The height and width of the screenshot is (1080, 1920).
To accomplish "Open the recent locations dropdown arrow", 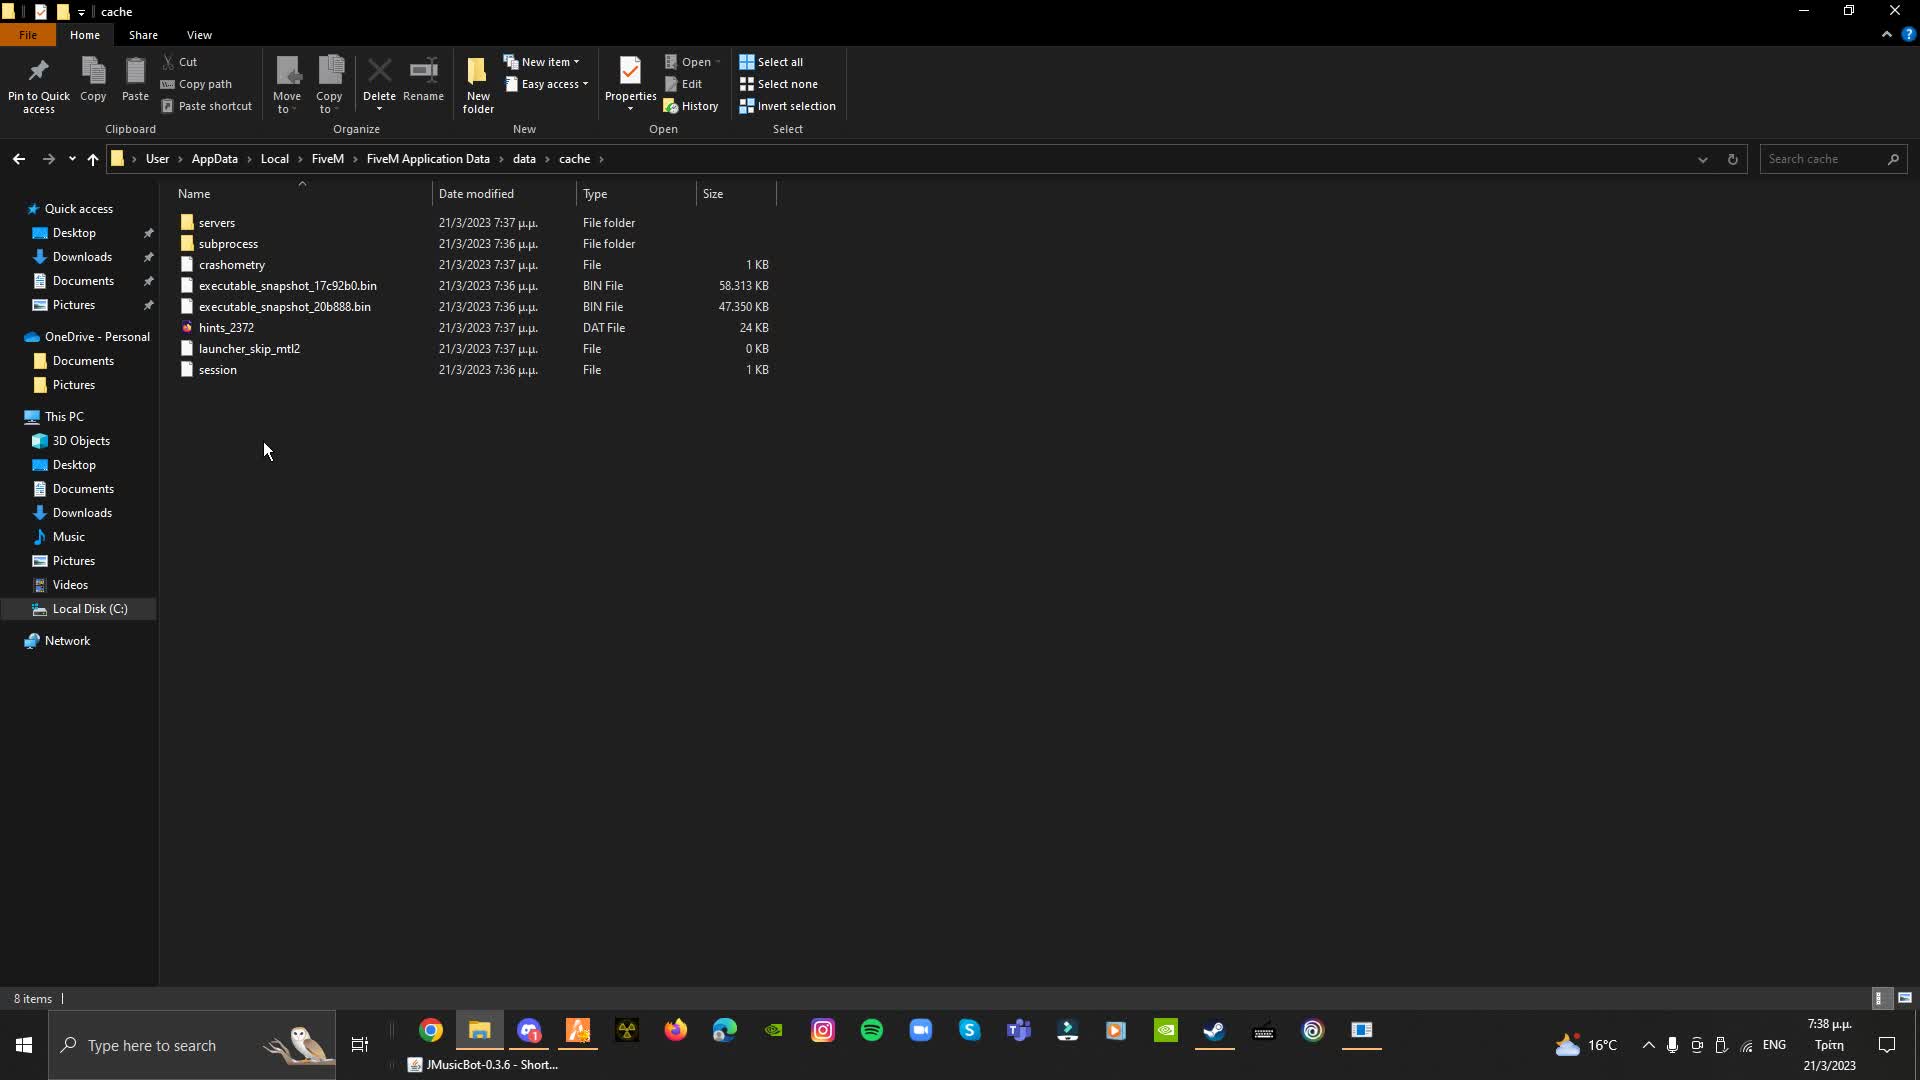I will point(72,159).
